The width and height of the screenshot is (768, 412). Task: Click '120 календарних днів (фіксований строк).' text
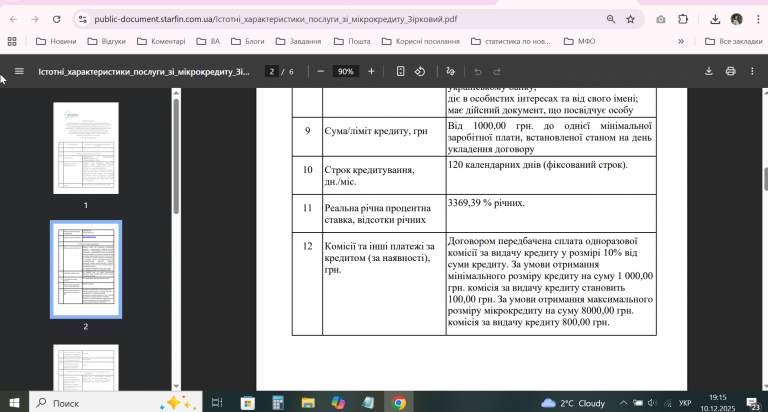click(537, 165)
